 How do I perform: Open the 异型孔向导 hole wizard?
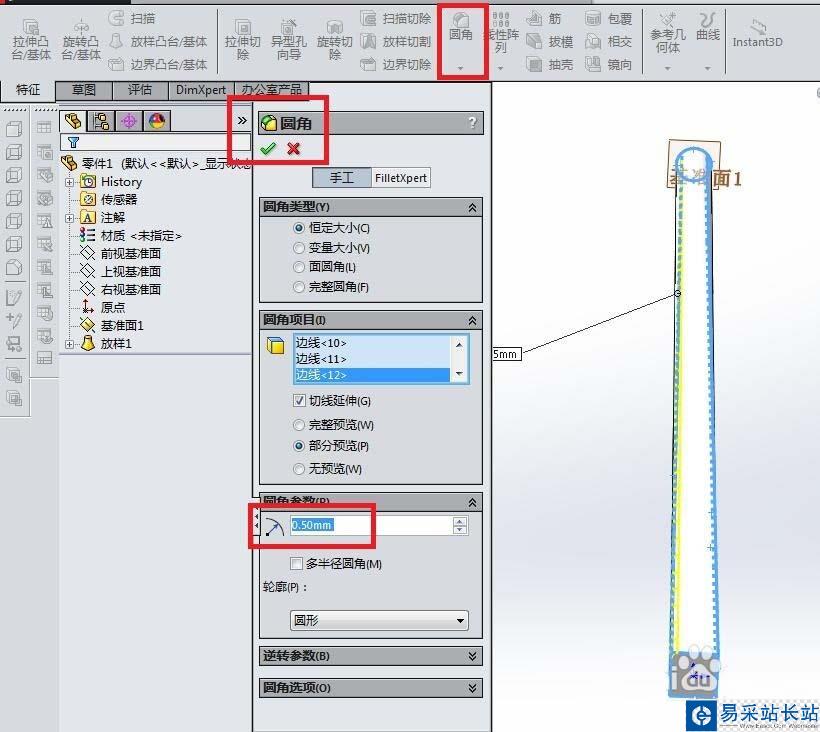click(x=289, y=40)
